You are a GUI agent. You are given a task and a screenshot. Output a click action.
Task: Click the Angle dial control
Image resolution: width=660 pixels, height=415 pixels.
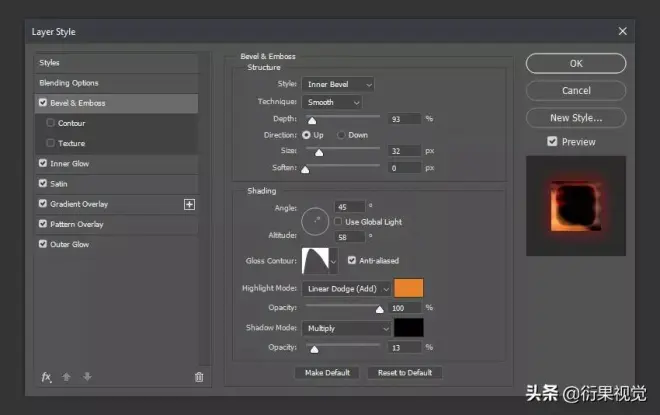click(315, 221)
